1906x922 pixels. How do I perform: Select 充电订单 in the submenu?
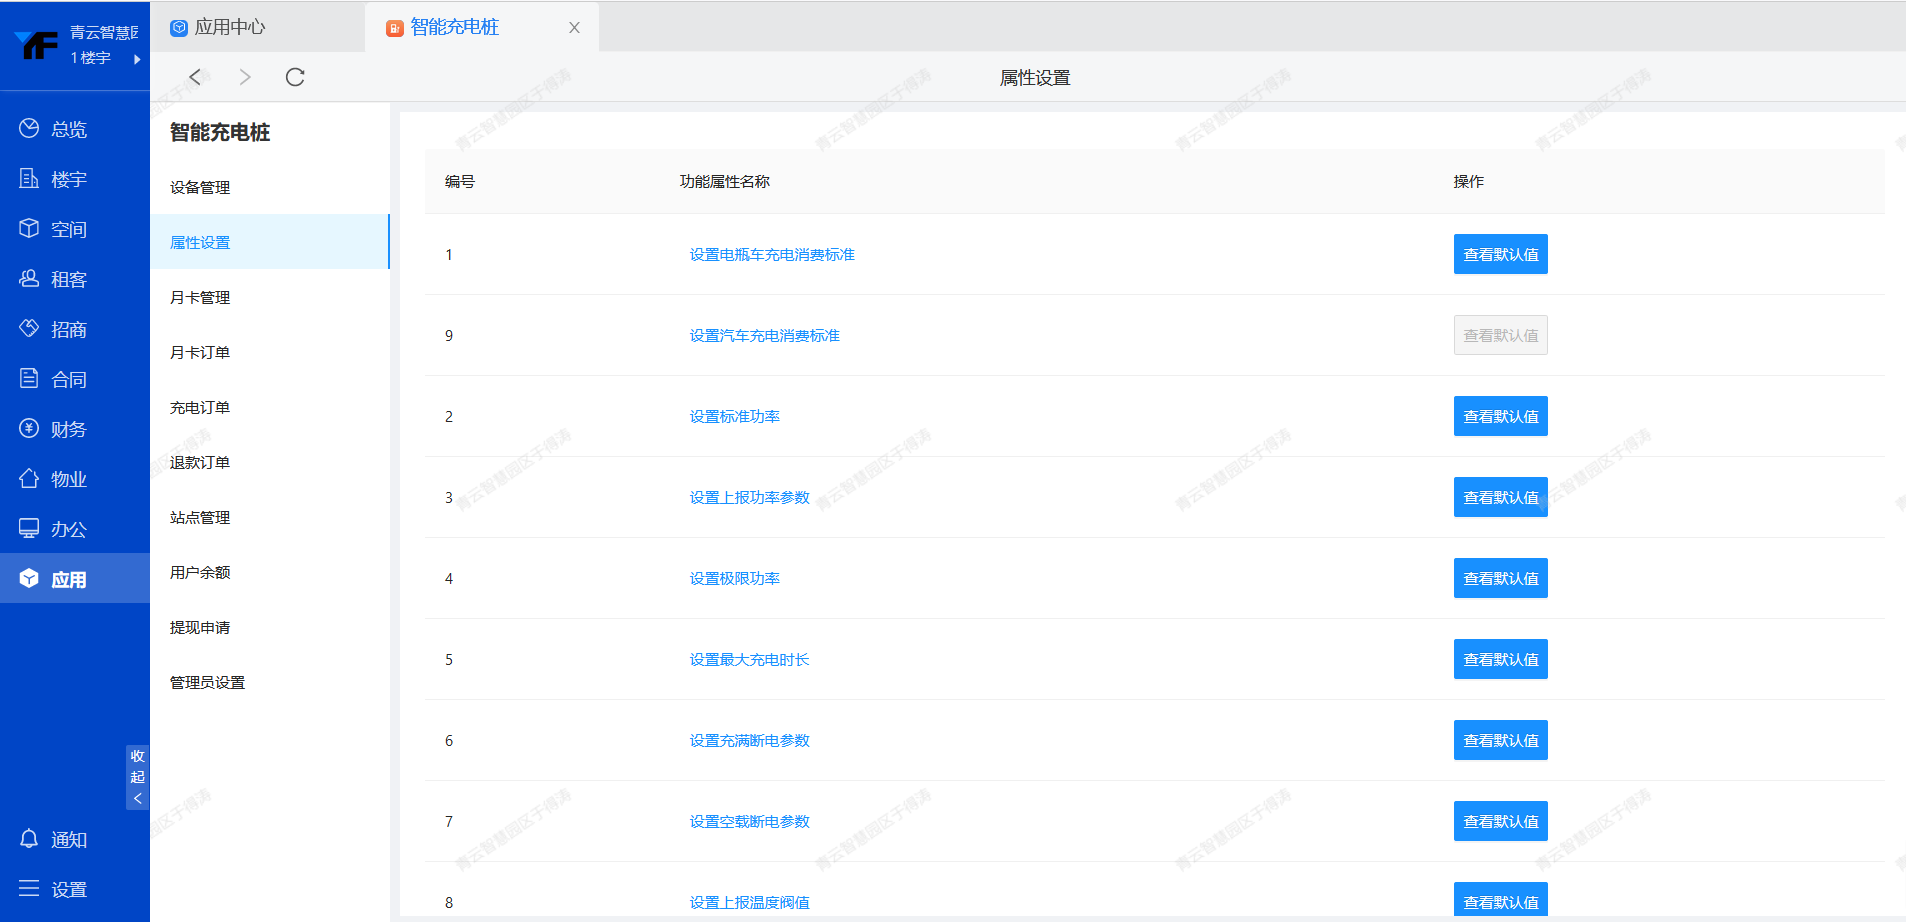coord(200,407)
